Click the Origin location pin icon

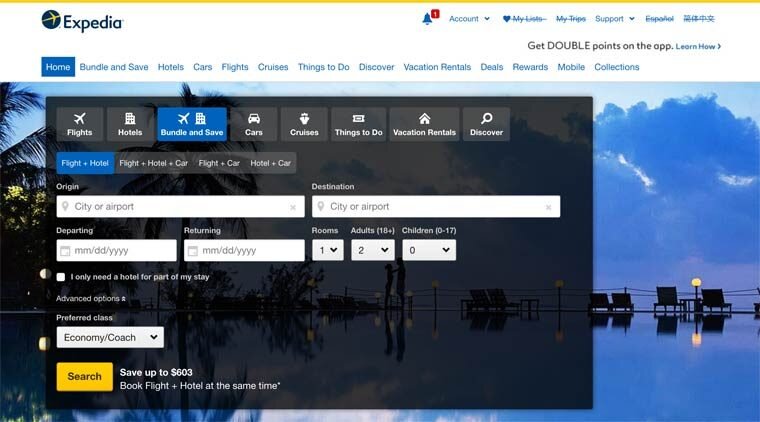pyautogui.click(x=65, y=206)
